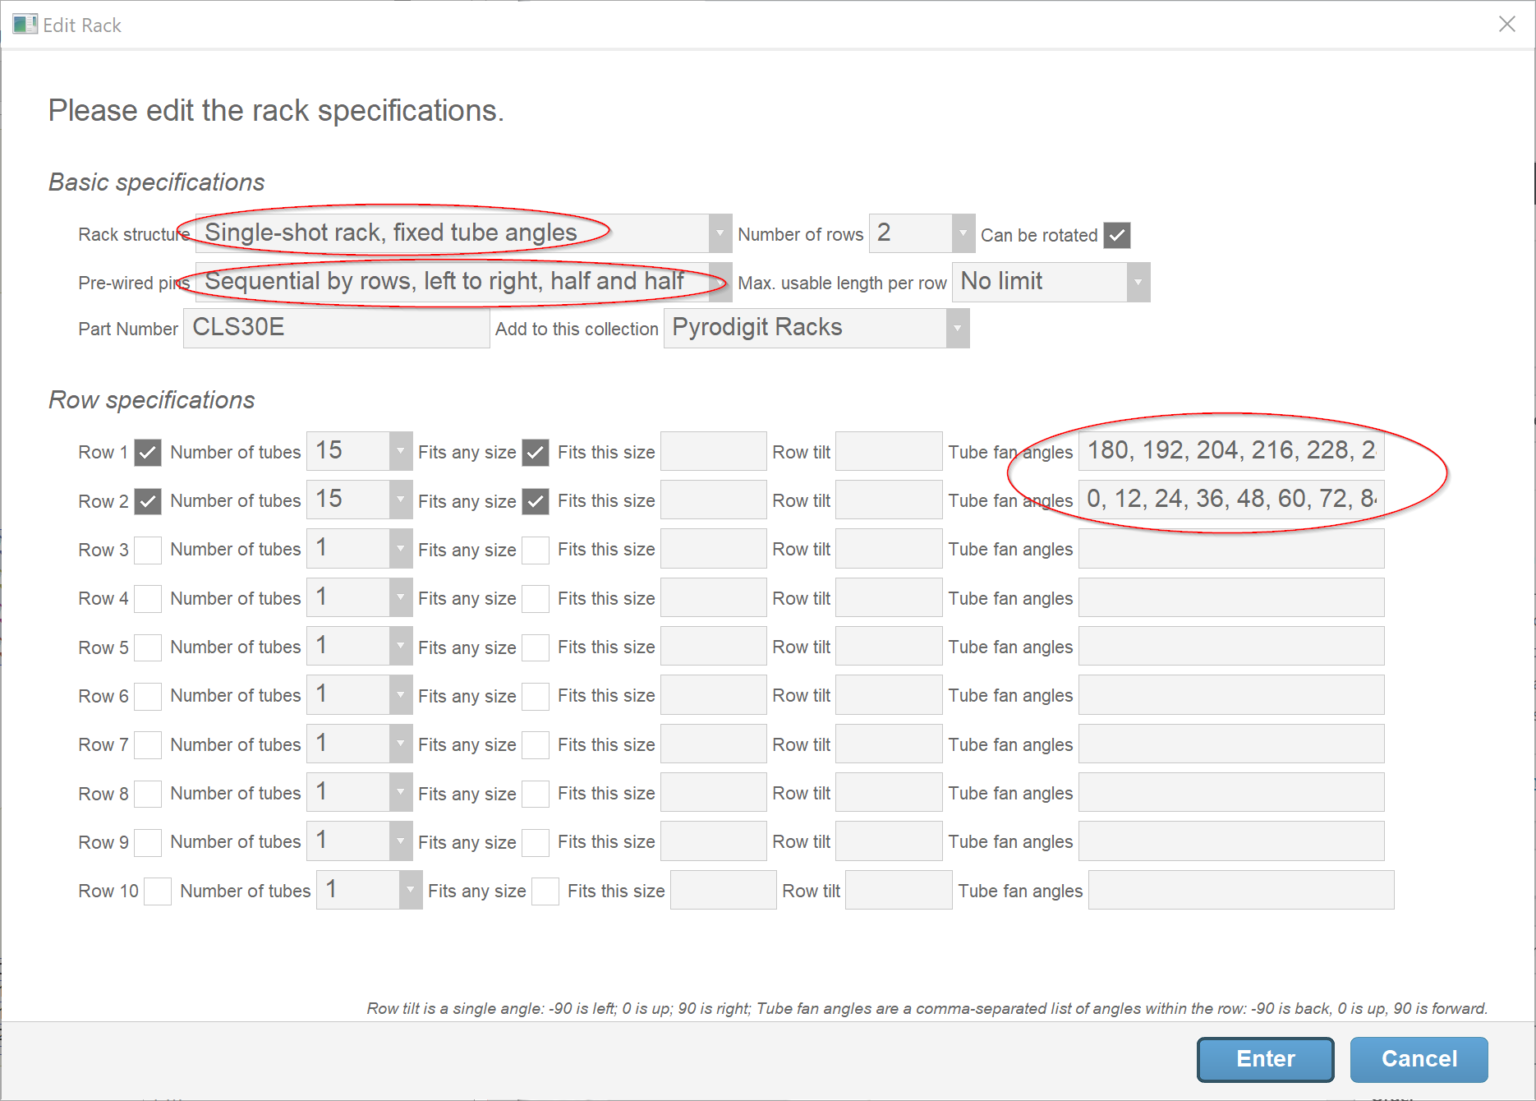This screenshot has width=1536, height=1101.
Task: Click the Edit Rack window icon
Action: tap(24, 24)
